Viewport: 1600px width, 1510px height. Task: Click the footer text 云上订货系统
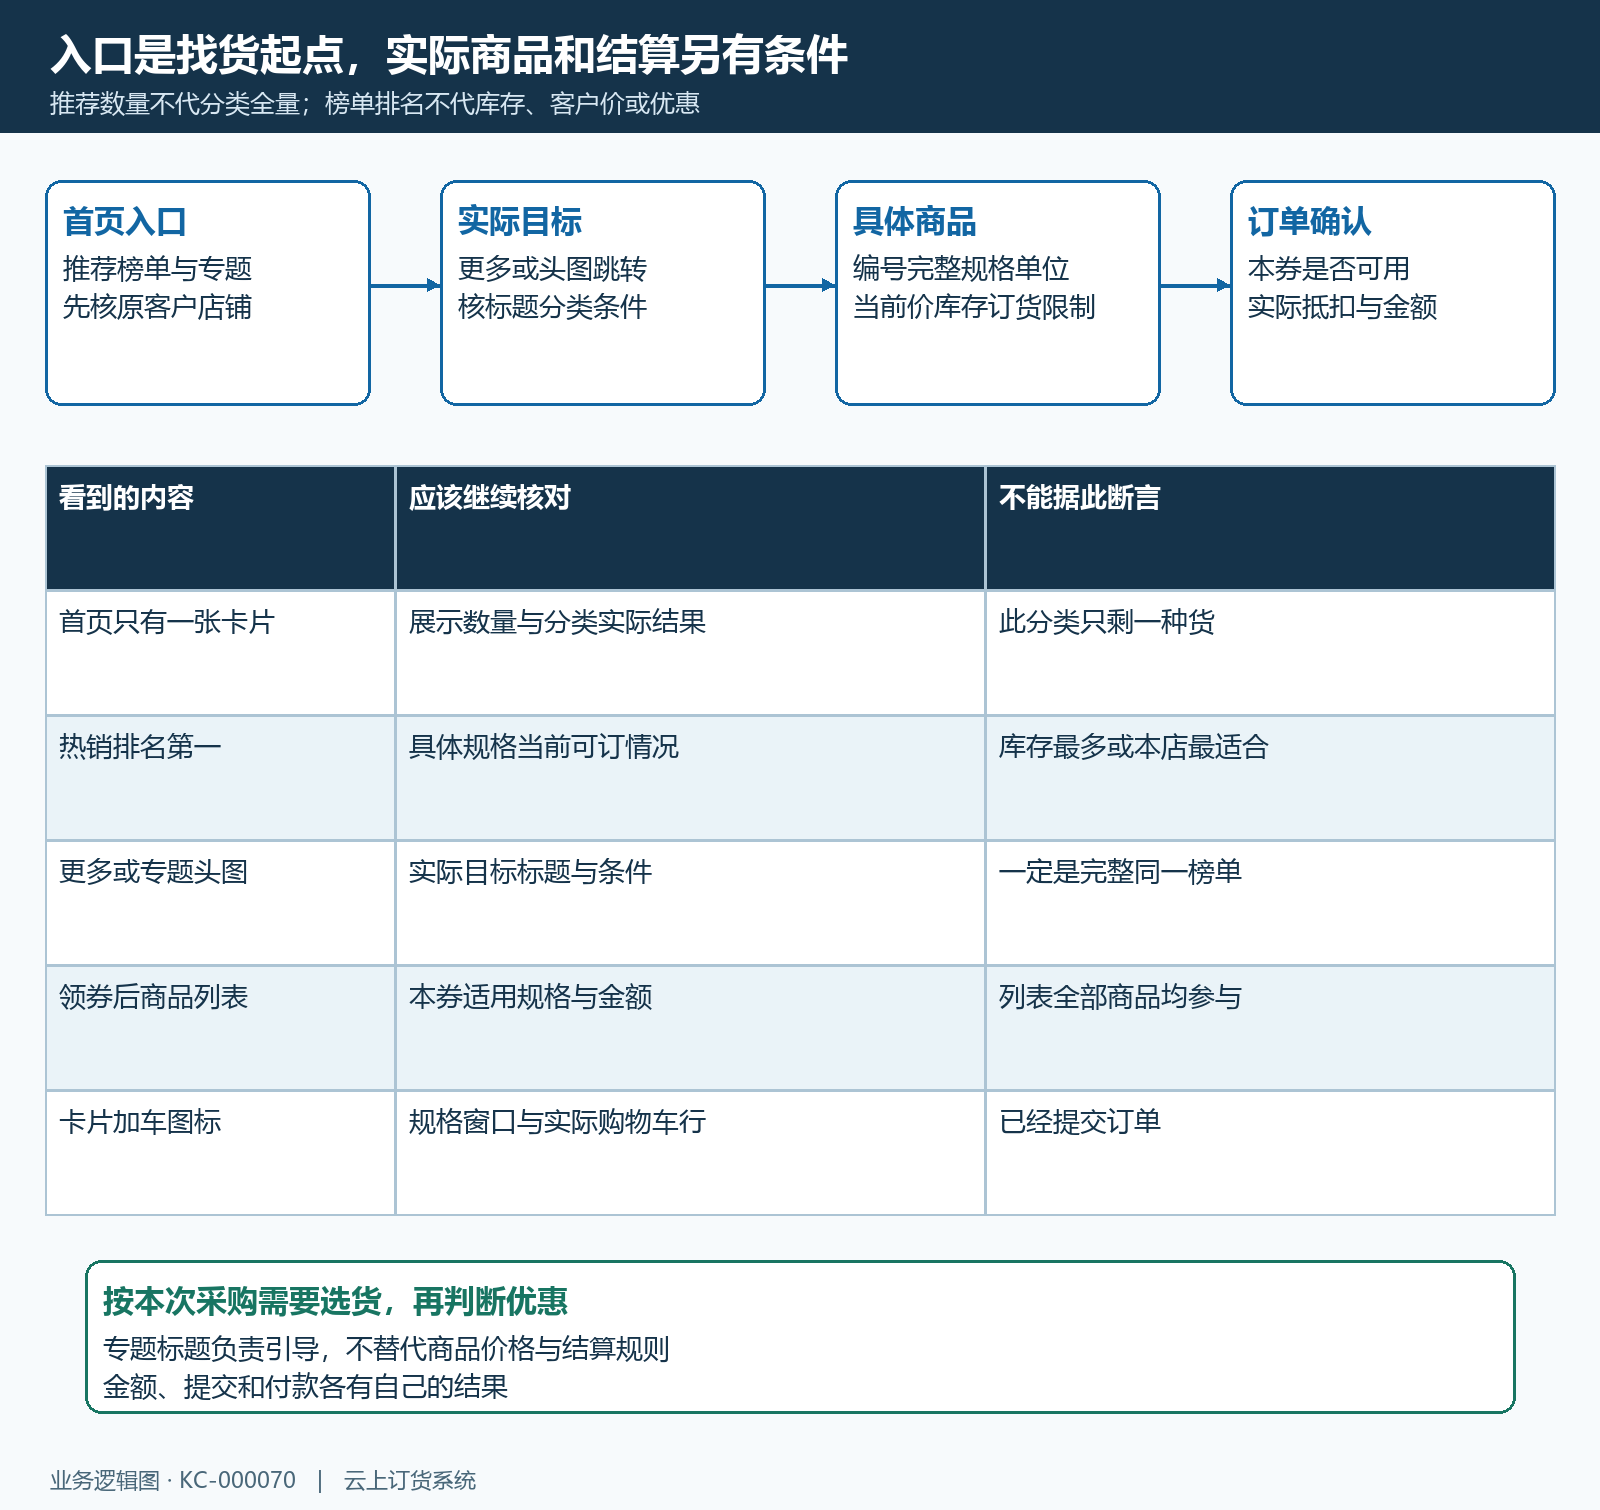[x=410, y=1480]
